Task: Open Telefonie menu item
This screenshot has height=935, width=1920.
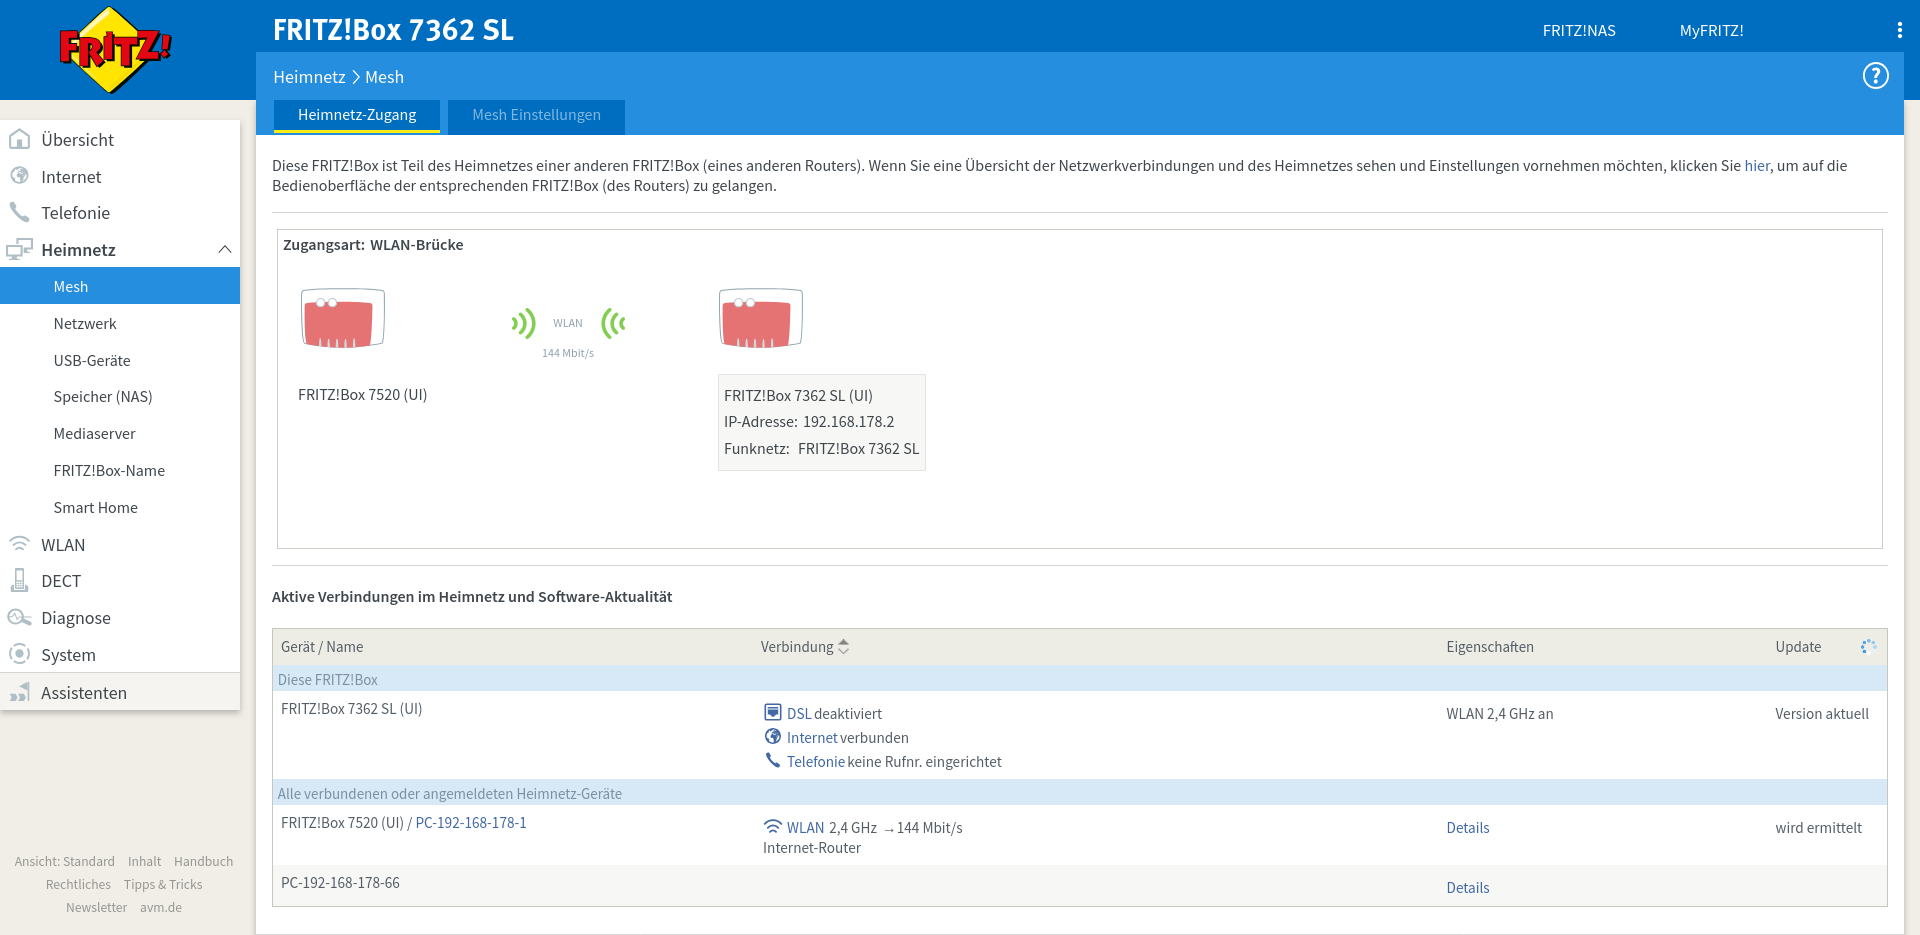Action: pos(120,213)
